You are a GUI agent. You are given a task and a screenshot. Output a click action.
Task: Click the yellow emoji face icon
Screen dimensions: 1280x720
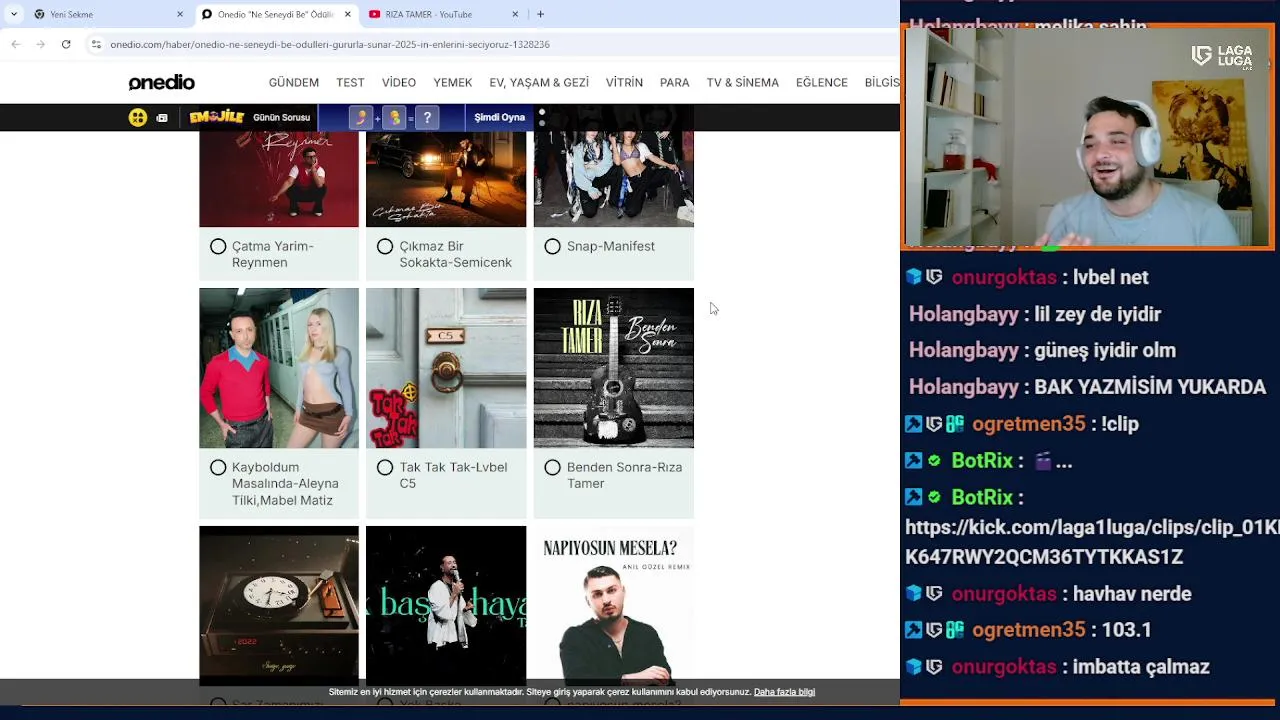click(x=138, y=117)
